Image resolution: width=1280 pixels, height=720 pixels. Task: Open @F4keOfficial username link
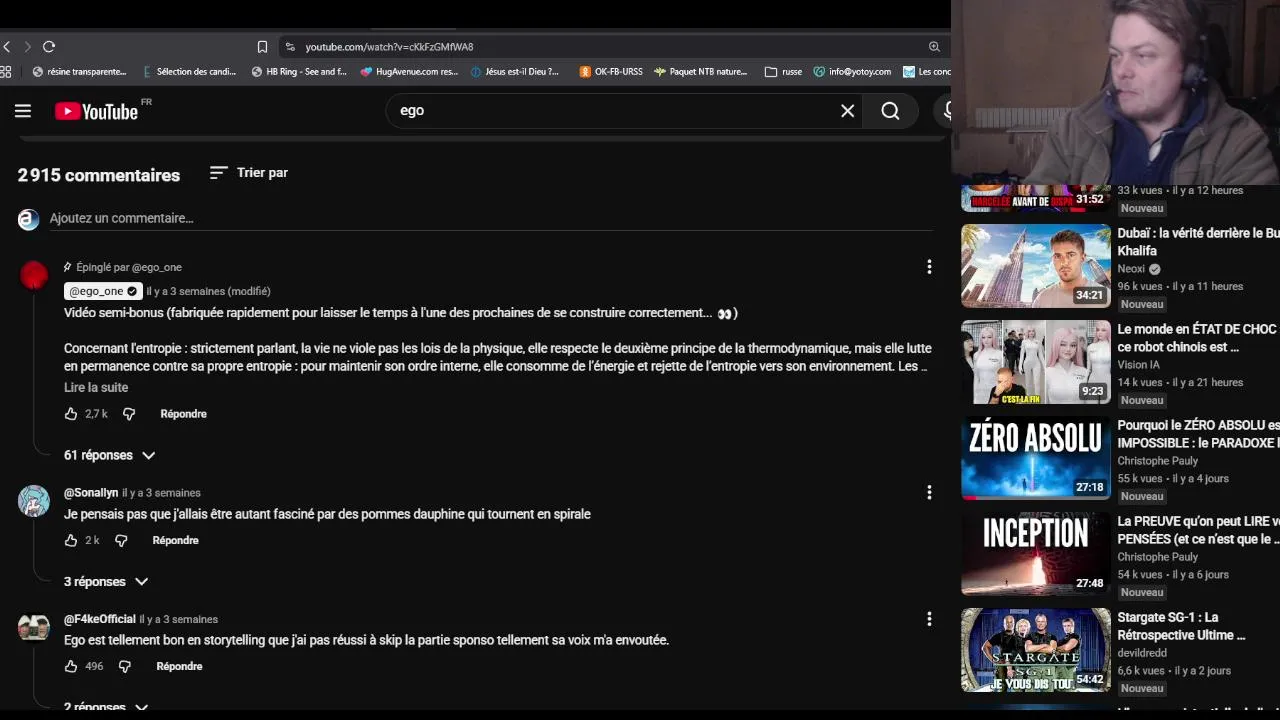tap(99, 619)
